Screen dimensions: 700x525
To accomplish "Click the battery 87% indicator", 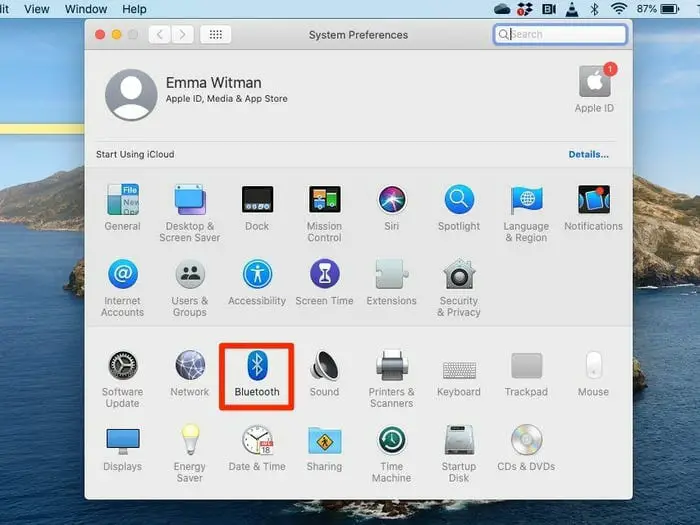I will [x=658, y=9].
